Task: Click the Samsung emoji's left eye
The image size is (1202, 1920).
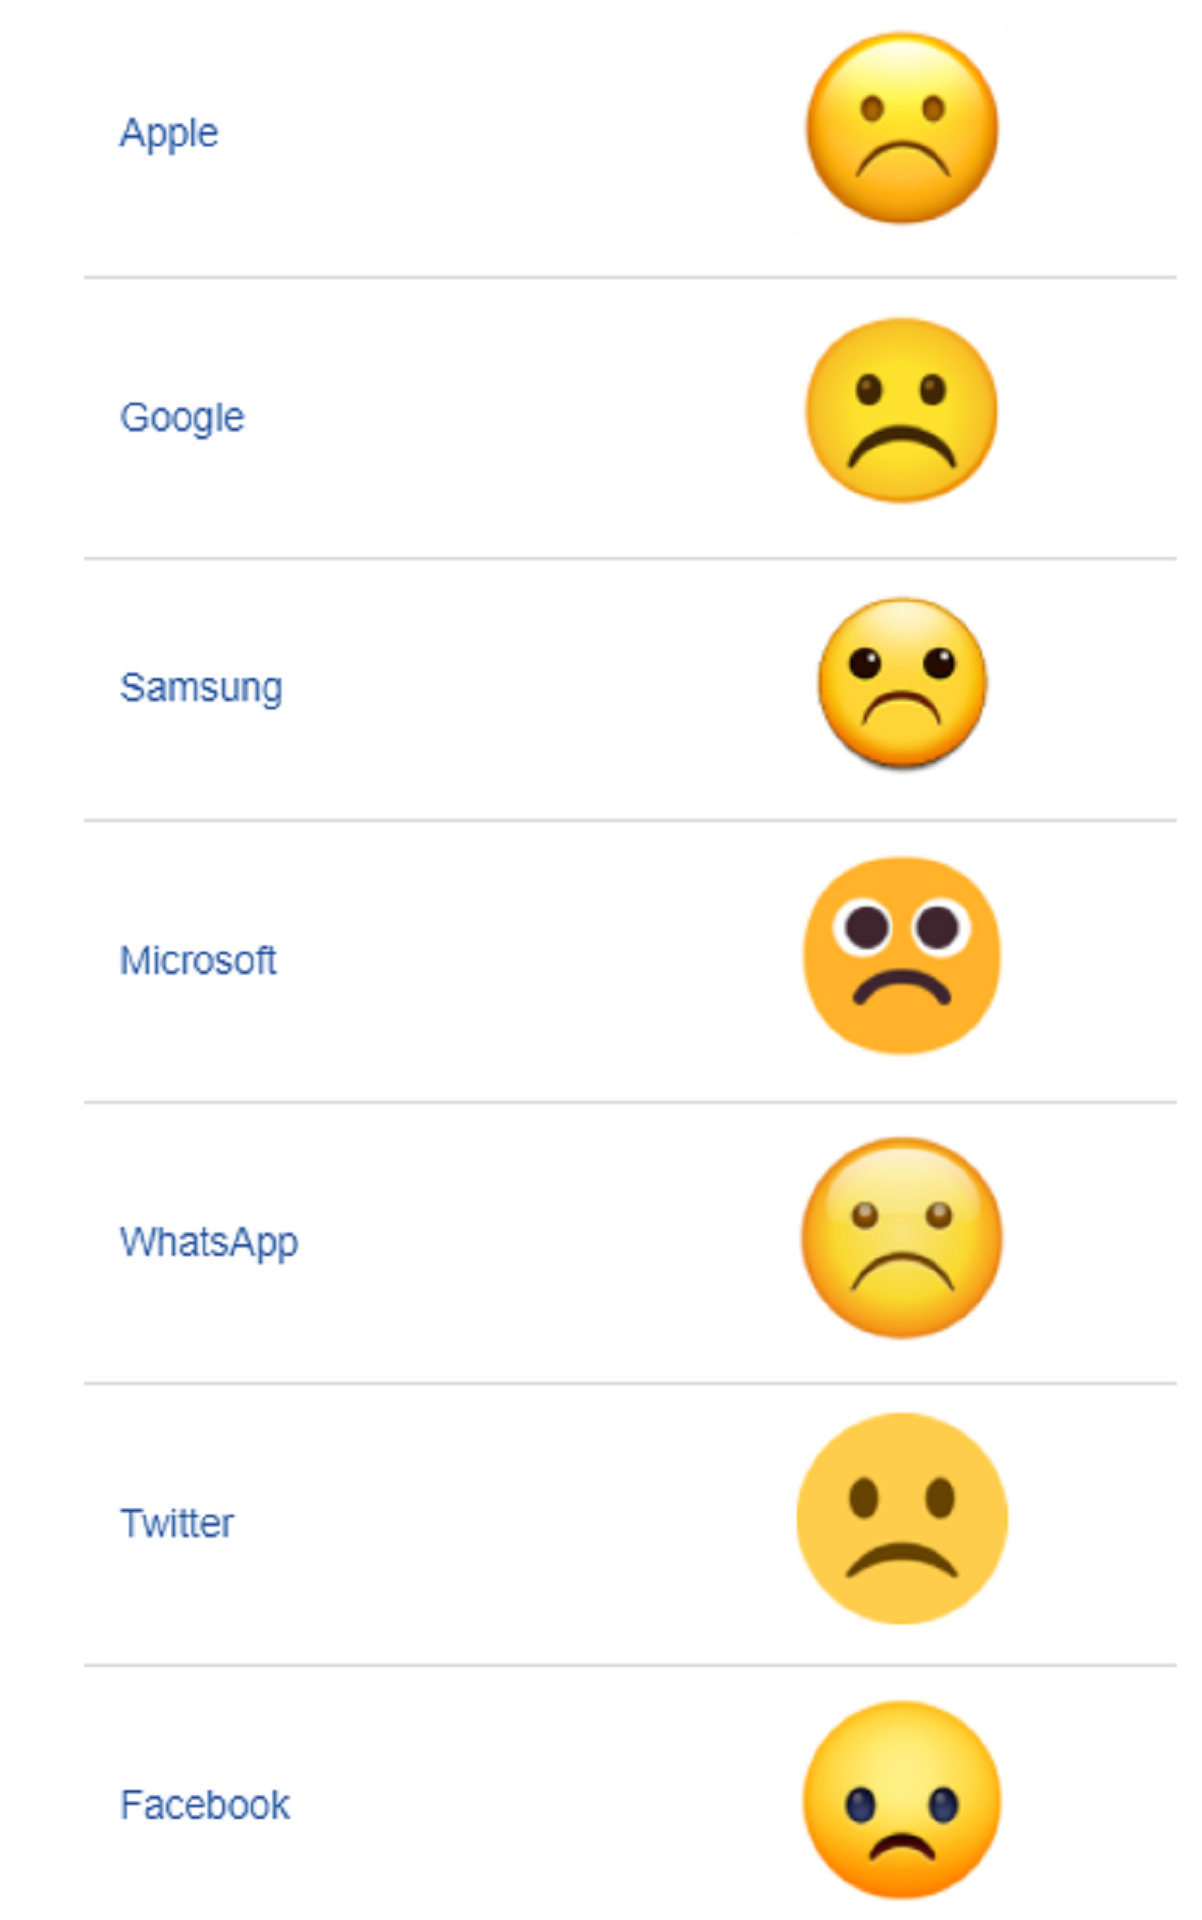Action: [x=865, y=663]
